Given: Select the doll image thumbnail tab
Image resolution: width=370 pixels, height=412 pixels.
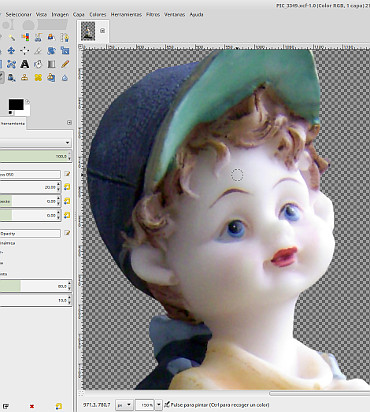Looking at the screenshot, I should [x=88, y=31].
